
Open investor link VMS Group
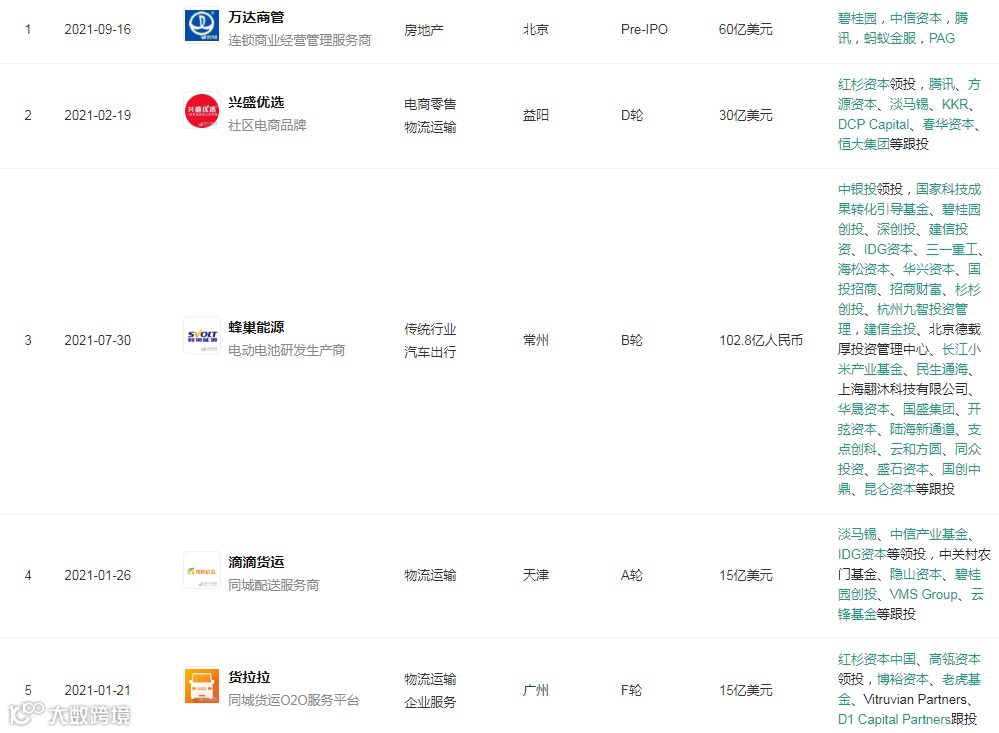923,595
